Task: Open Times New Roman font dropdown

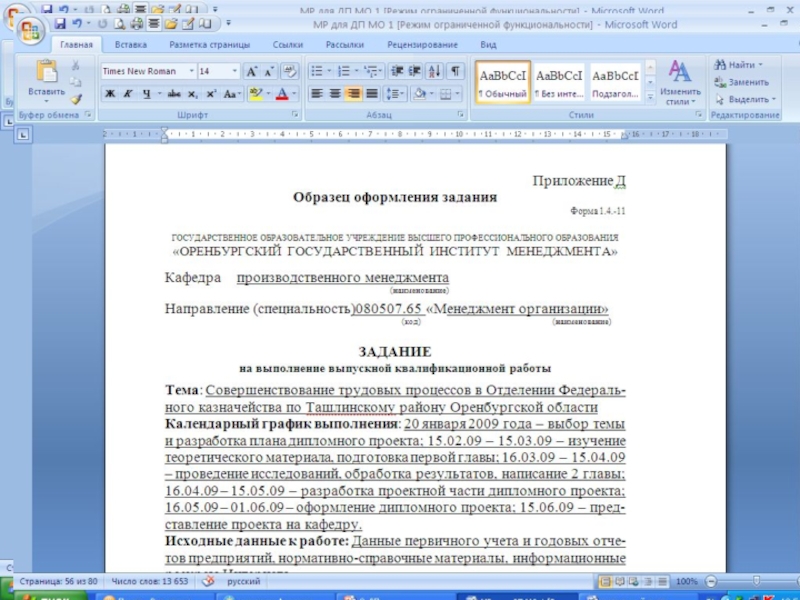Action: (x=192, y=71)
